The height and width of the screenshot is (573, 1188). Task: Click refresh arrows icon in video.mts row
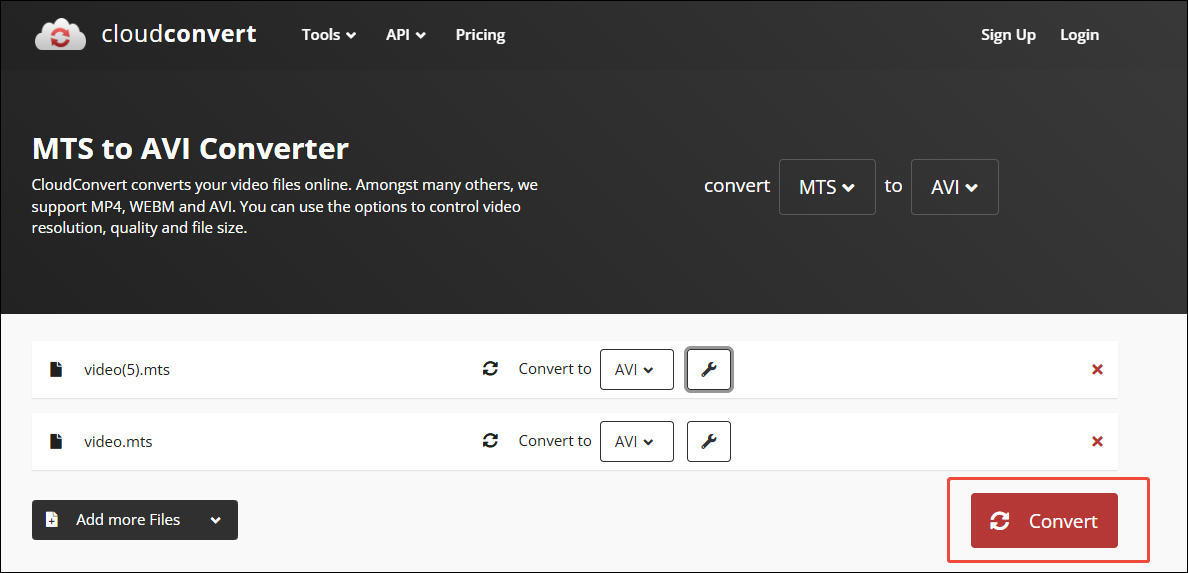coord(490,440)
